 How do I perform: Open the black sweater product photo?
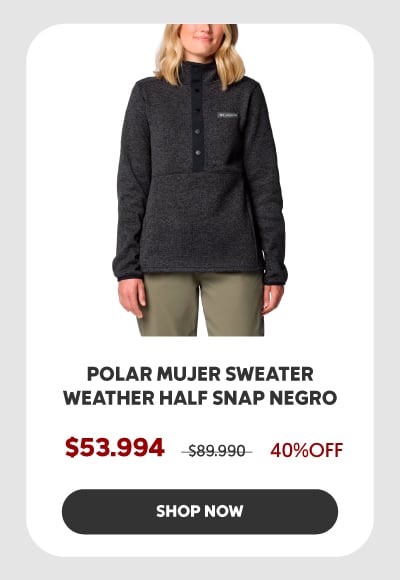(x=200, y=180)
